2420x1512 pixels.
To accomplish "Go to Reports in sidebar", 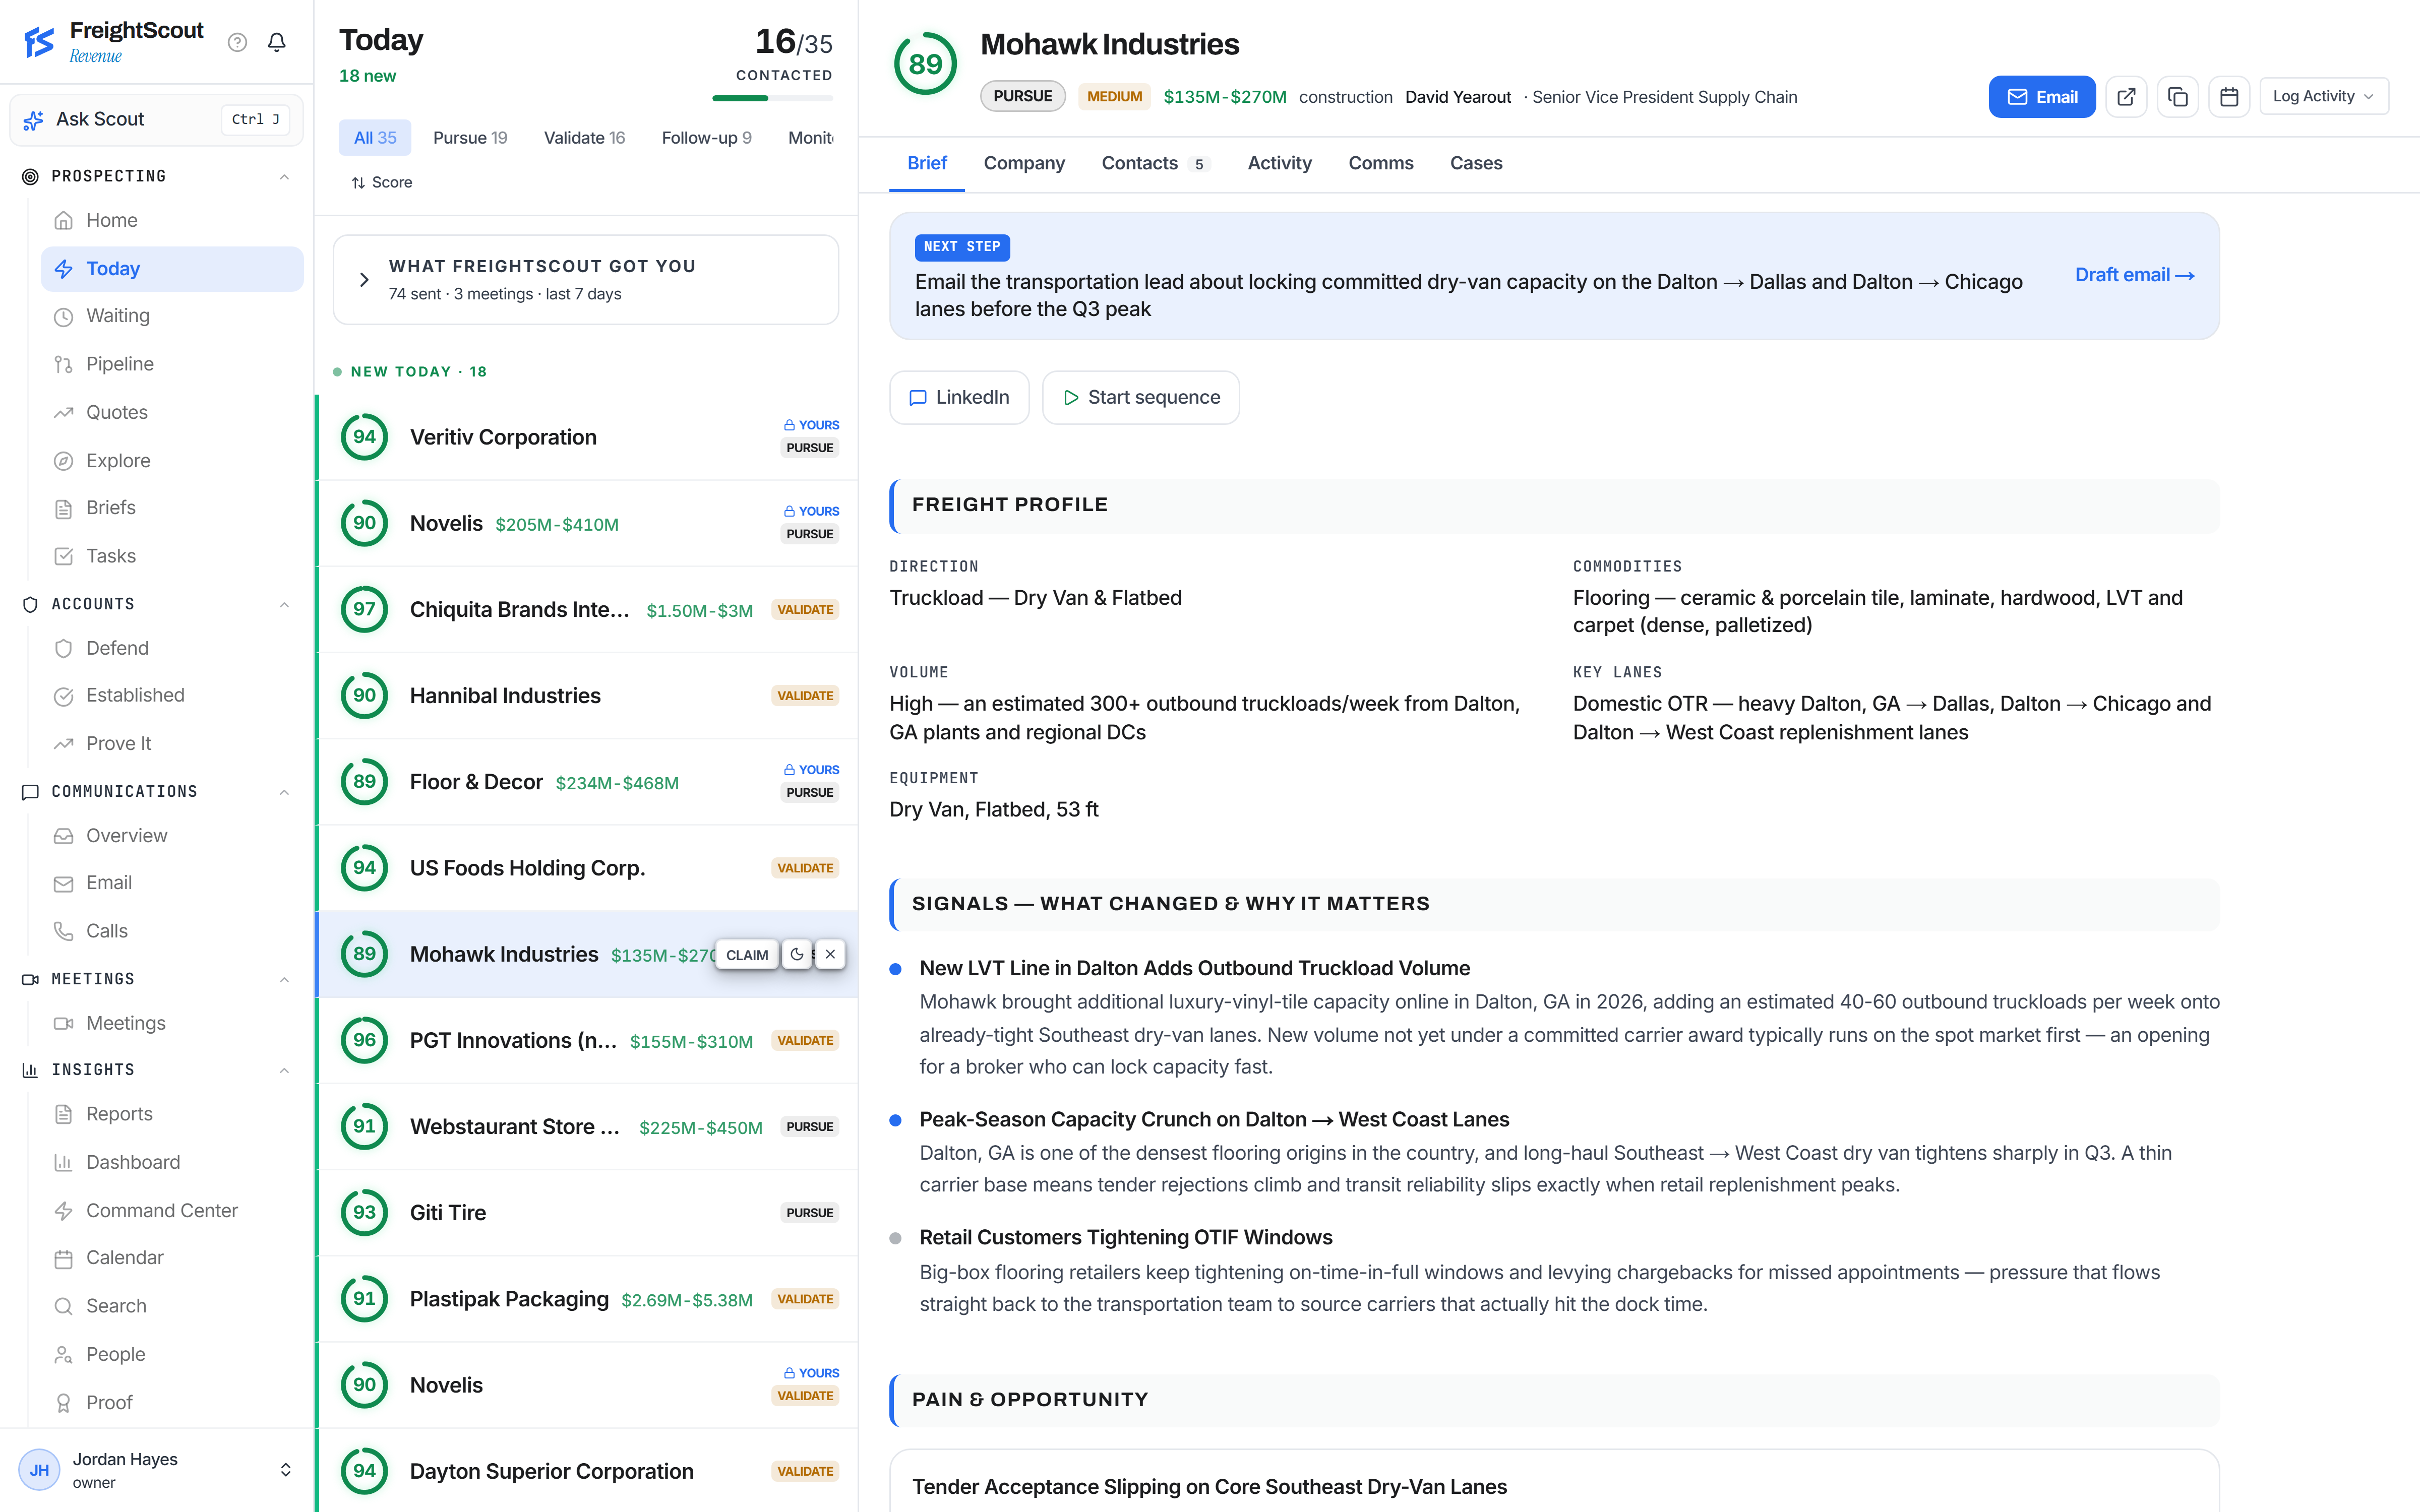I will 172,1114.
